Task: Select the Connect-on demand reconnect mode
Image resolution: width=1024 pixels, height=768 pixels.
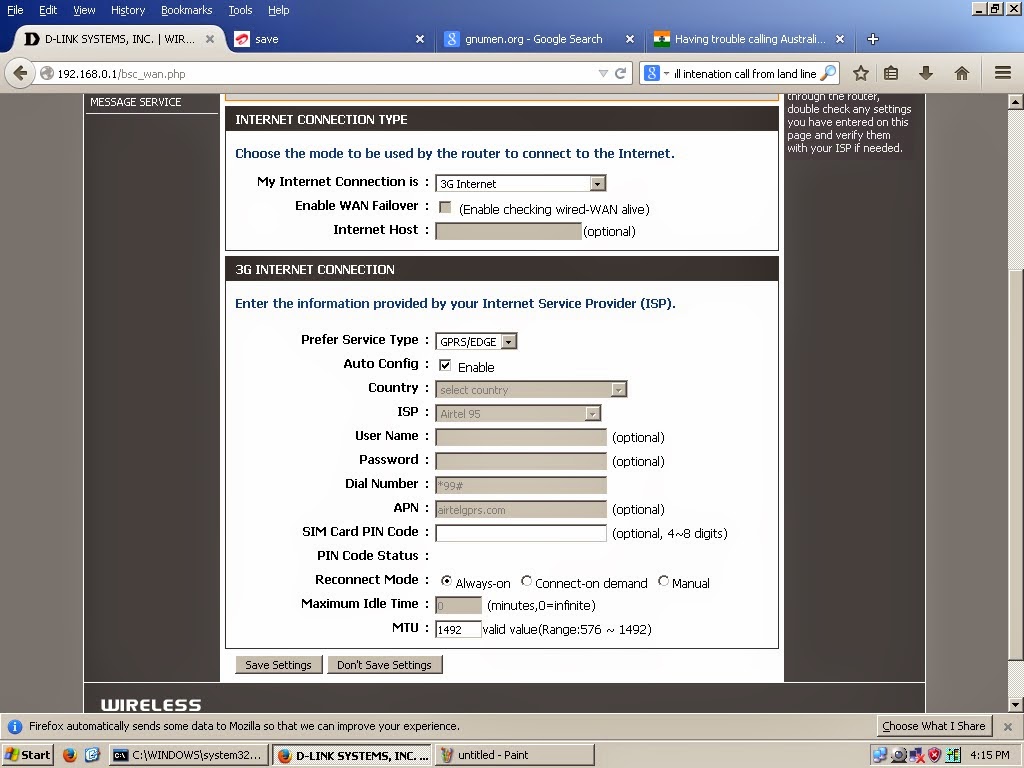Action: (x=527, y=581)
